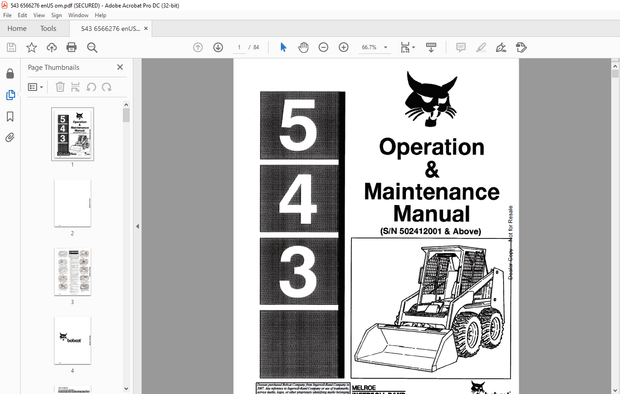Image resolution: width=620 pixels, height=394 pixels.
Task: Close the Page Thumbnails panel
Action: tap(120, 67)
